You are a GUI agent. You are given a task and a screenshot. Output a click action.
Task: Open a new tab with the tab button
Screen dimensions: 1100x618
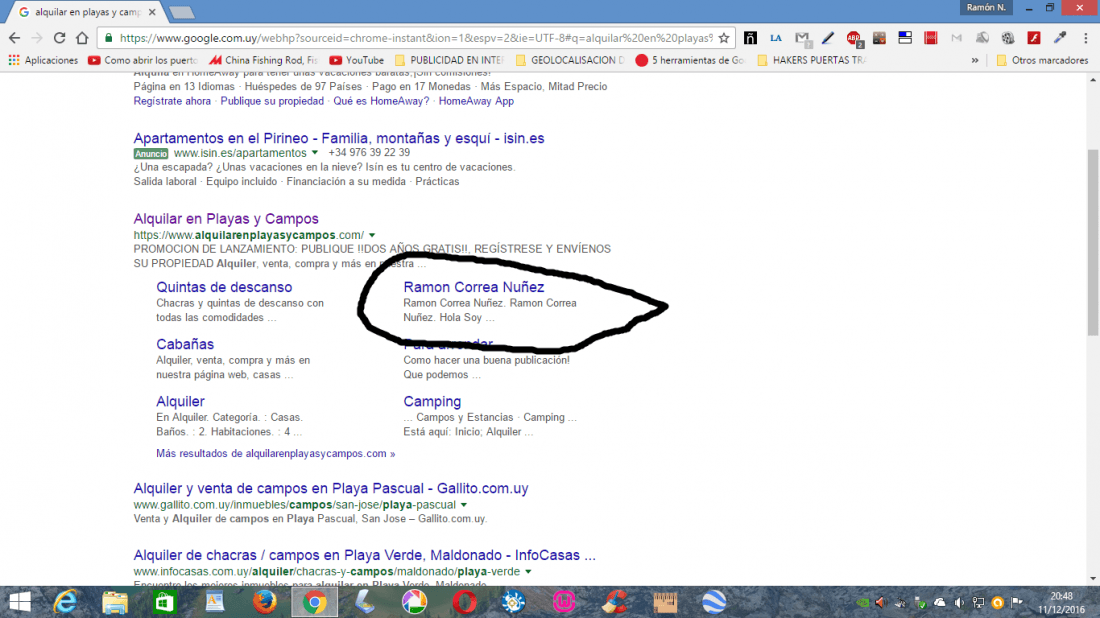182,13
